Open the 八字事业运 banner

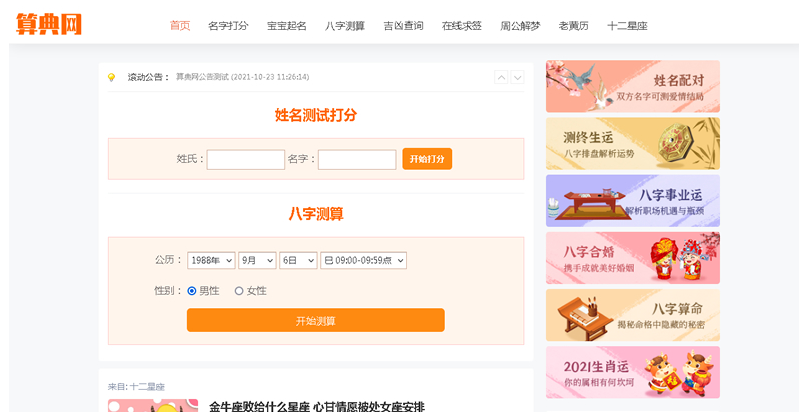pos(632,201)
